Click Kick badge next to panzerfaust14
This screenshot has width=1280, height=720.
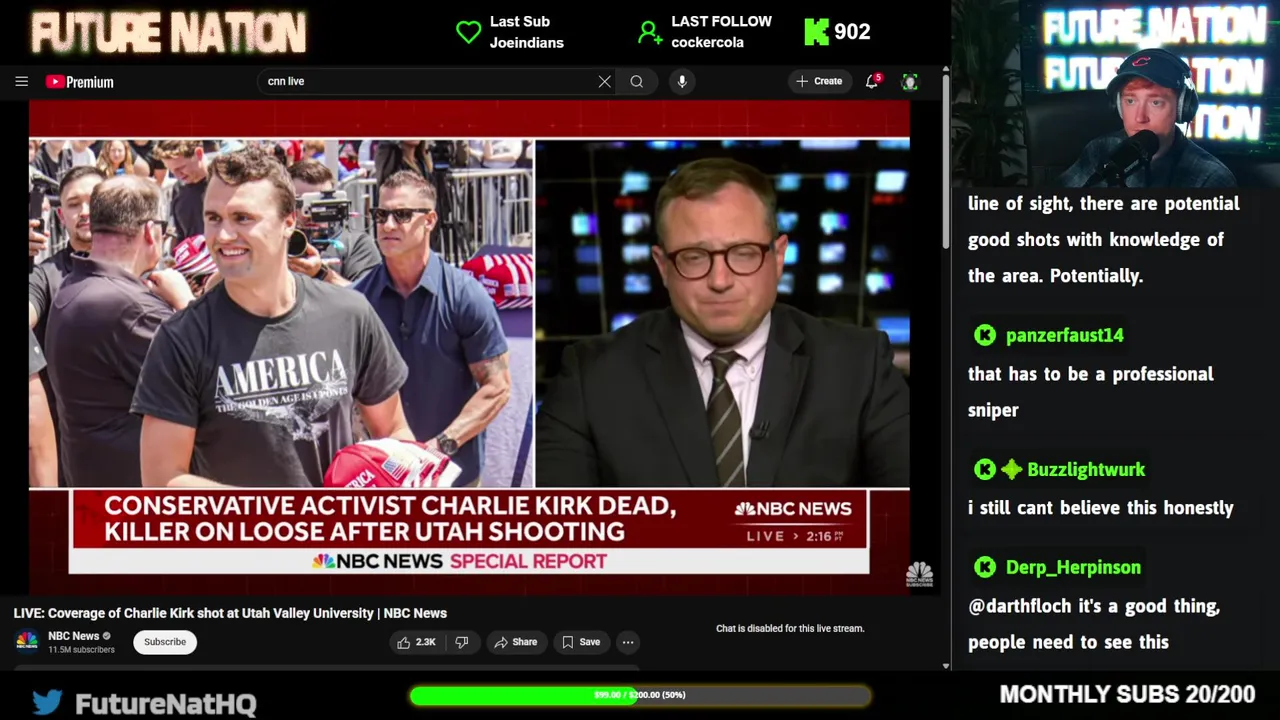point(985,335)
